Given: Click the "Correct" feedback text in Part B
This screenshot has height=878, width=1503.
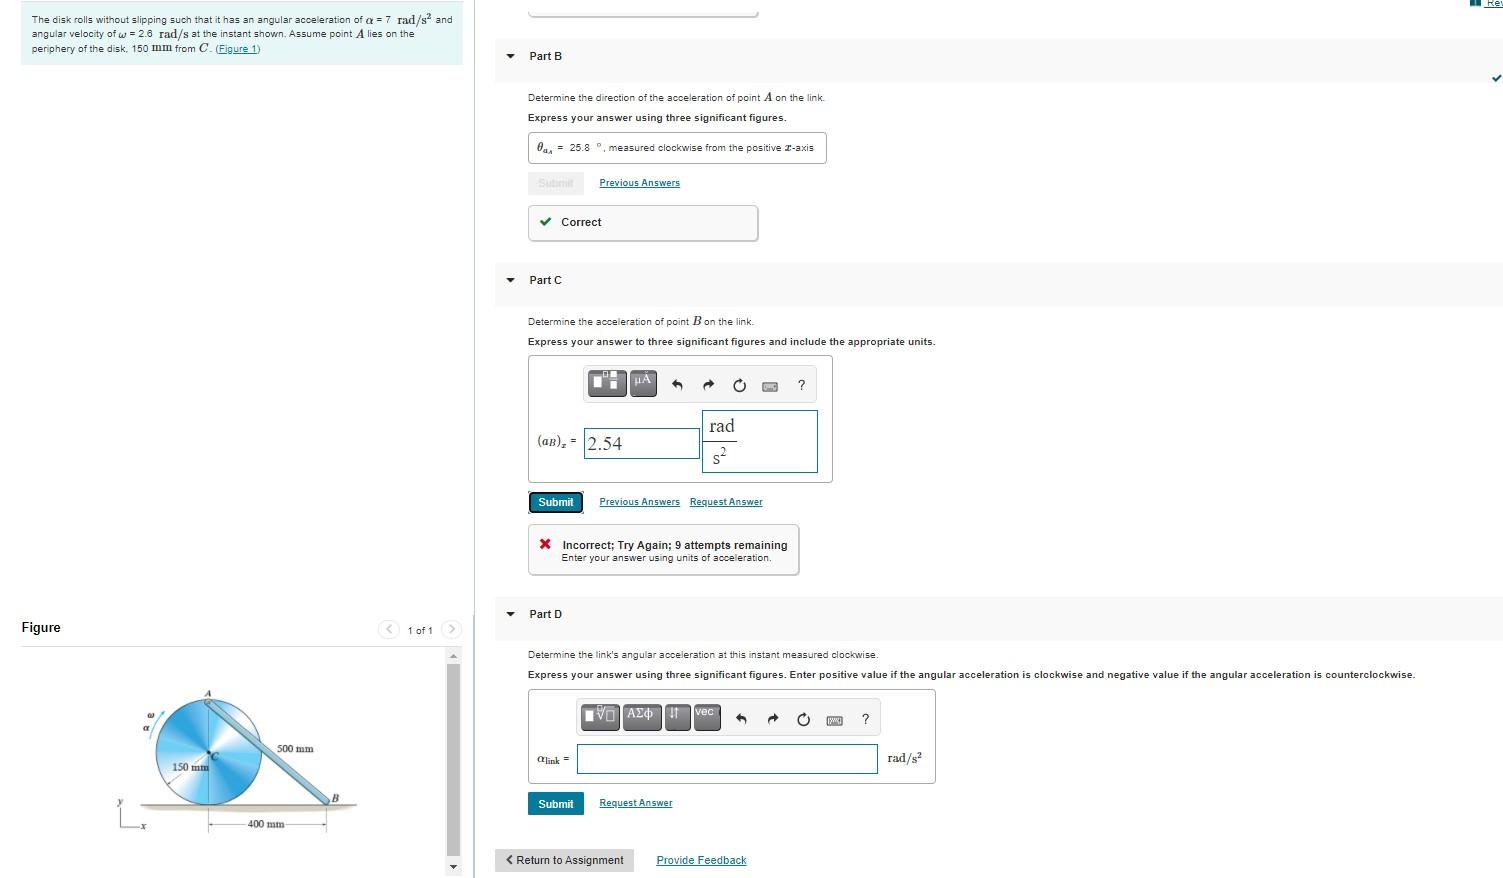Looking at the screenshot, I should click(x=581, y=222).
